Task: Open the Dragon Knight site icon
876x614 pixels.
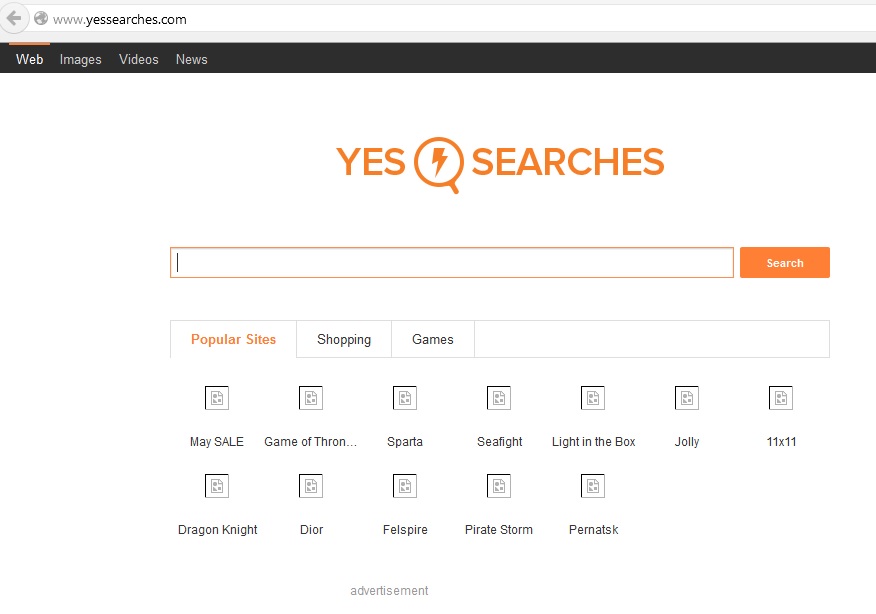Action: pos(217,486)
